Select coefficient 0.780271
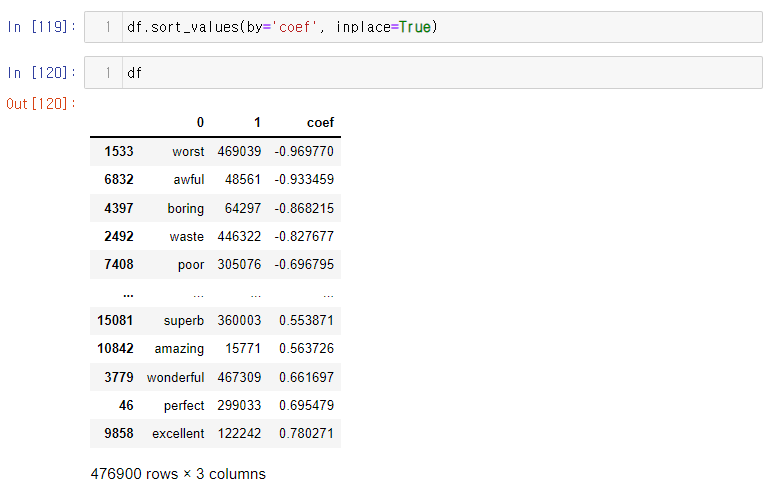The image size is (771, 490). click(x=306, y=433)
